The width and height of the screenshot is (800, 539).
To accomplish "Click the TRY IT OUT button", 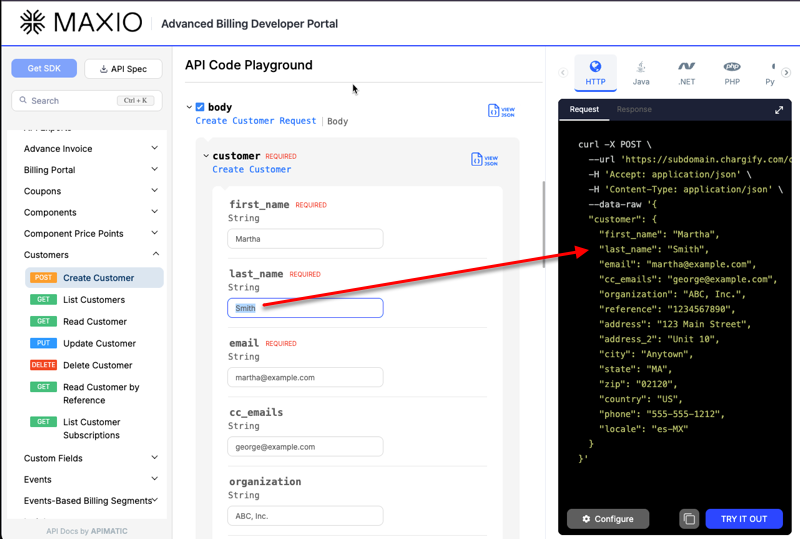I will (x=744, y=519).
